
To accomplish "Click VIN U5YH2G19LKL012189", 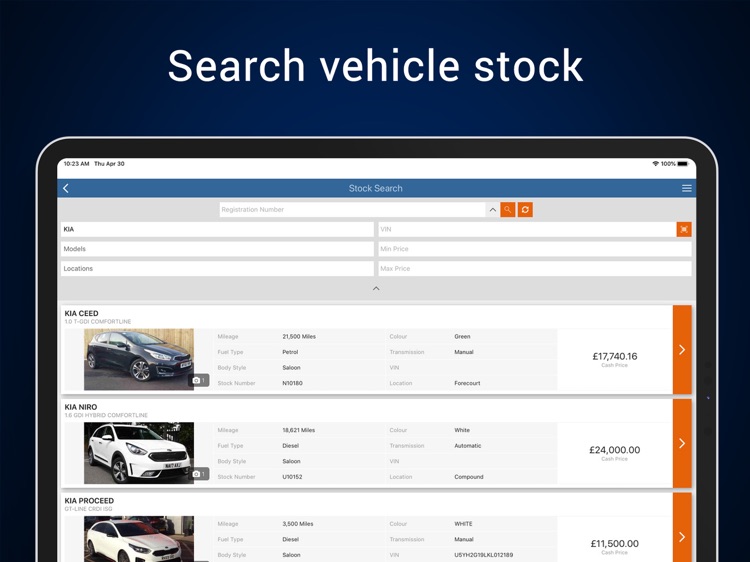I will click(484, 555).
